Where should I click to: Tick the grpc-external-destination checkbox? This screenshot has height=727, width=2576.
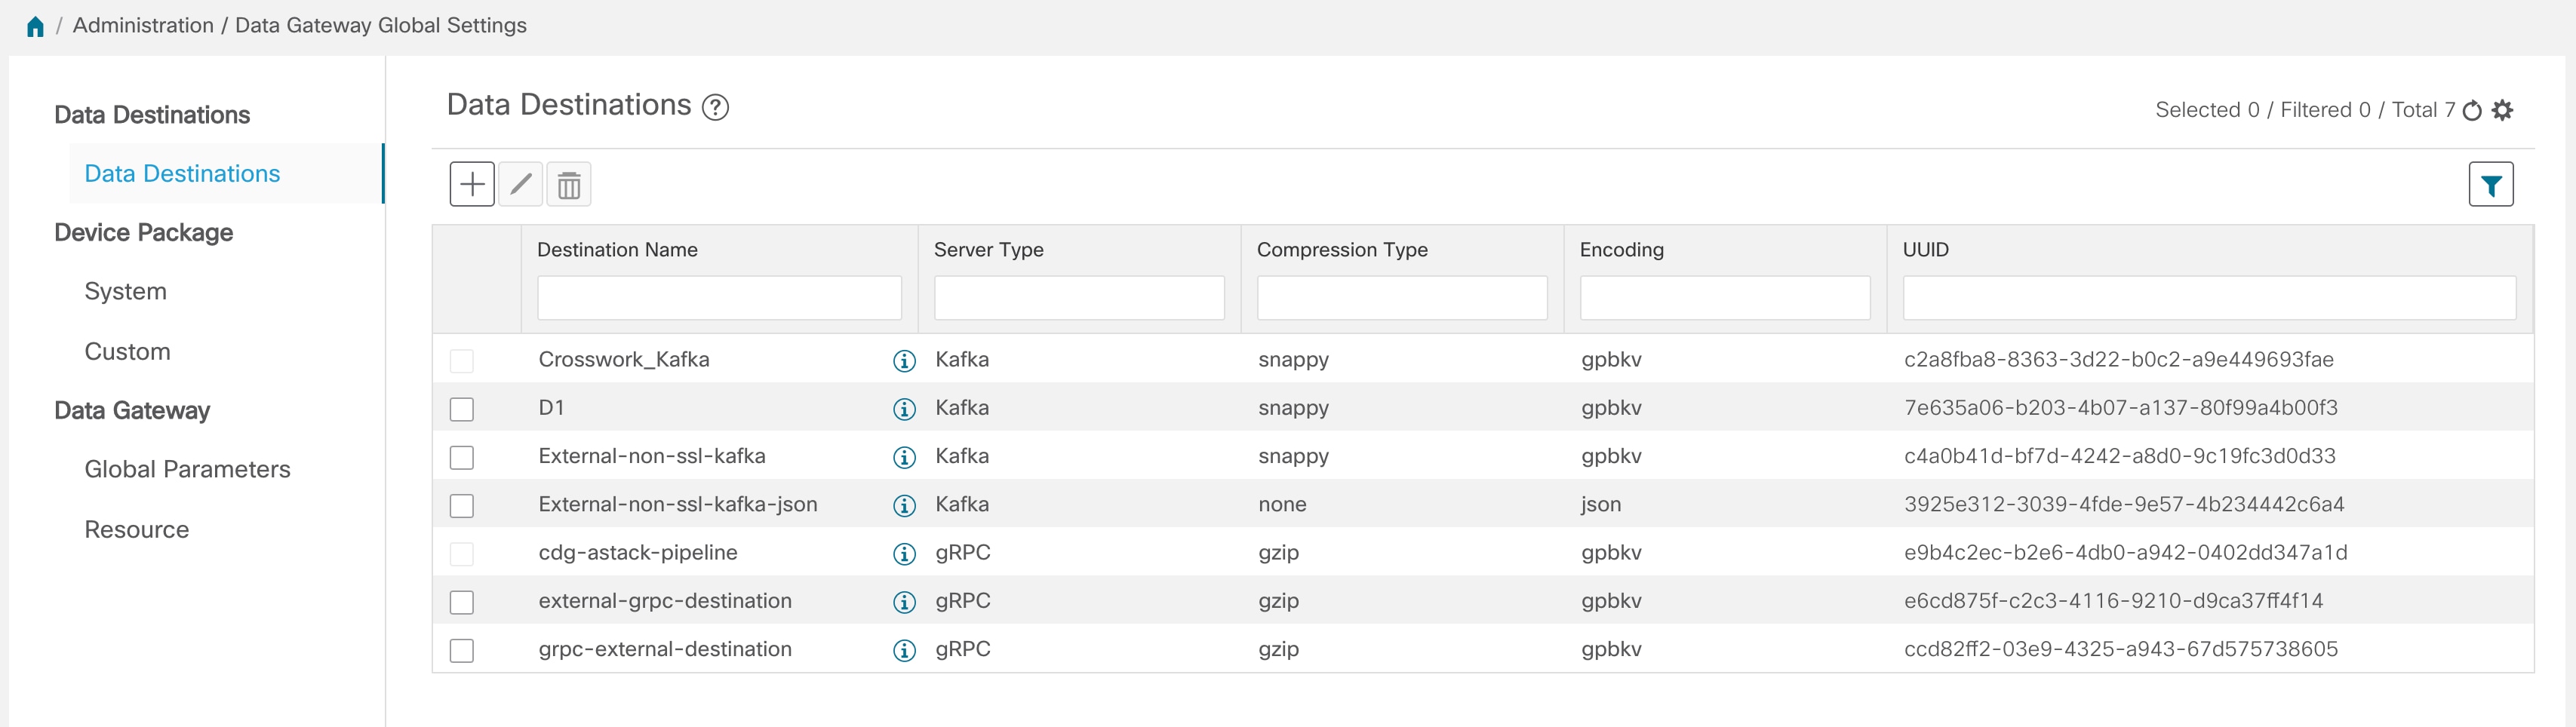462,650
